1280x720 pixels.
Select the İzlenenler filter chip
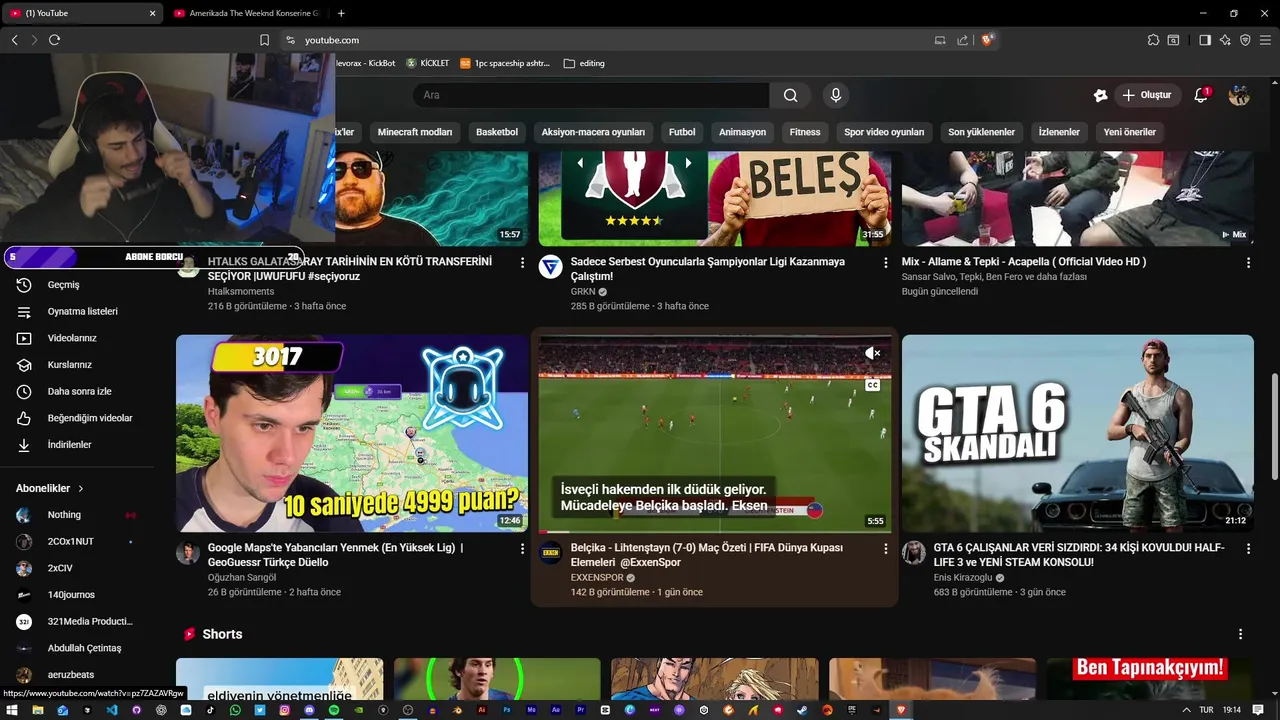point(1059,132)
